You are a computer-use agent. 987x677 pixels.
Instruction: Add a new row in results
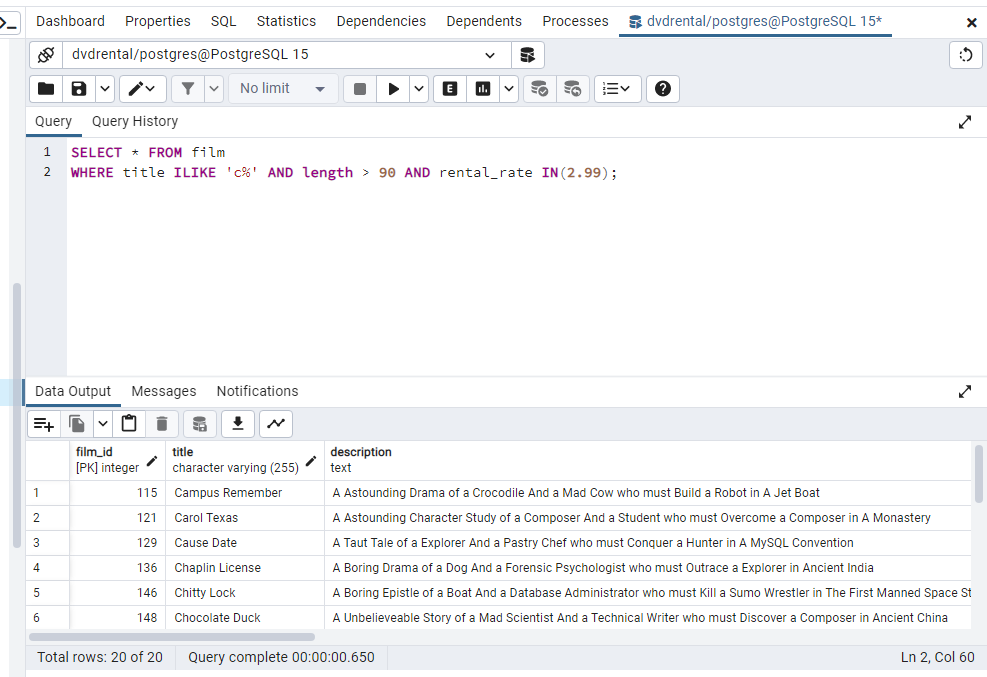43,424
